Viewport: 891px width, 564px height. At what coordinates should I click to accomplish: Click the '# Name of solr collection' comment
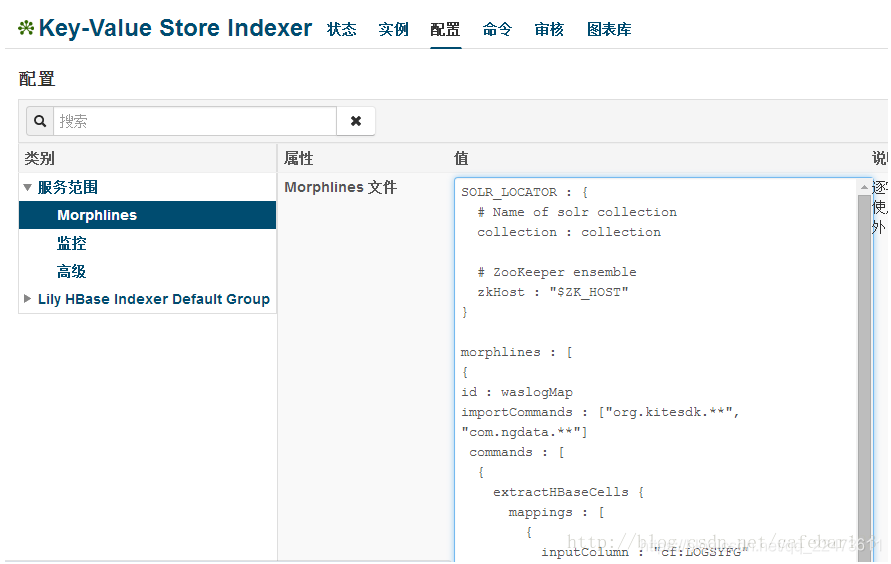[577, 212]
